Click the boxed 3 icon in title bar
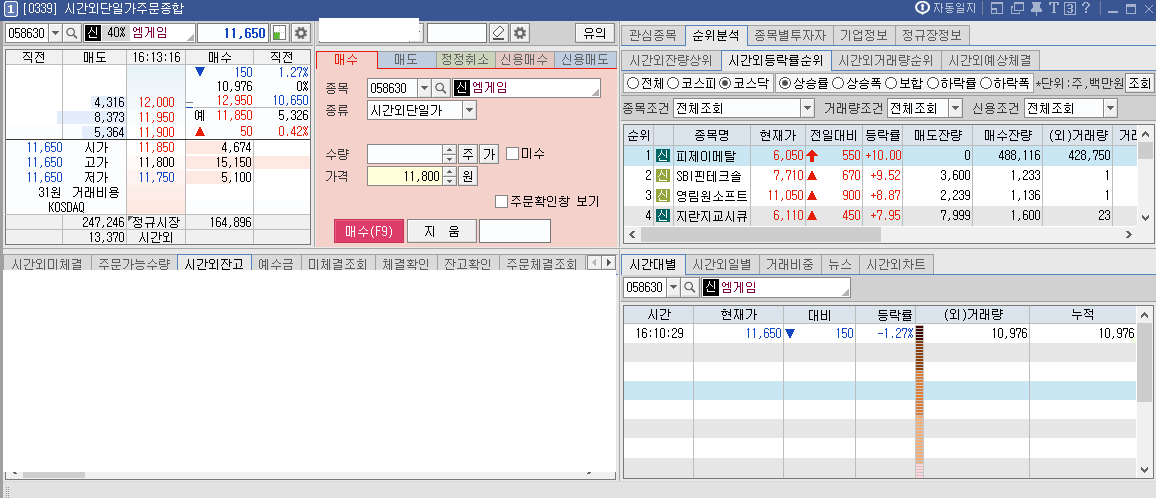The image size is (1156, 498). point(1069,9)
